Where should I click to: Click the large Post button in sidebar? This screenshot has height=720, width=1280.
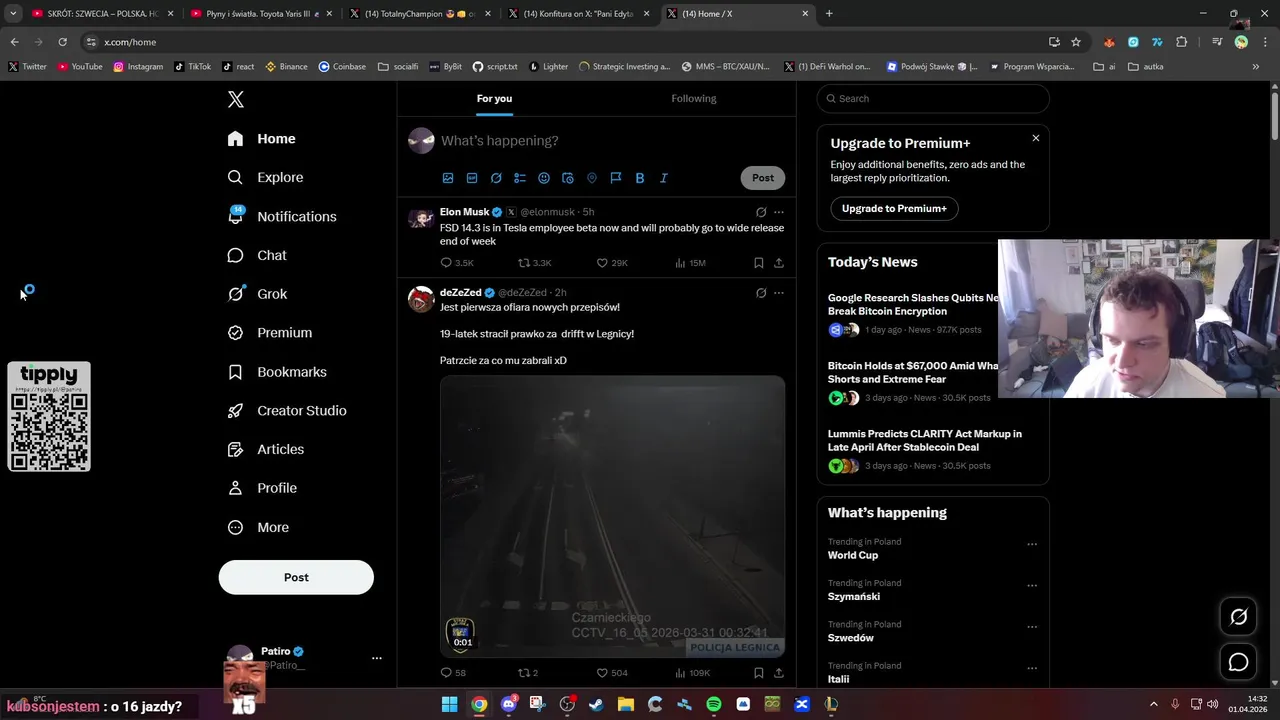[x=296, y=577]
